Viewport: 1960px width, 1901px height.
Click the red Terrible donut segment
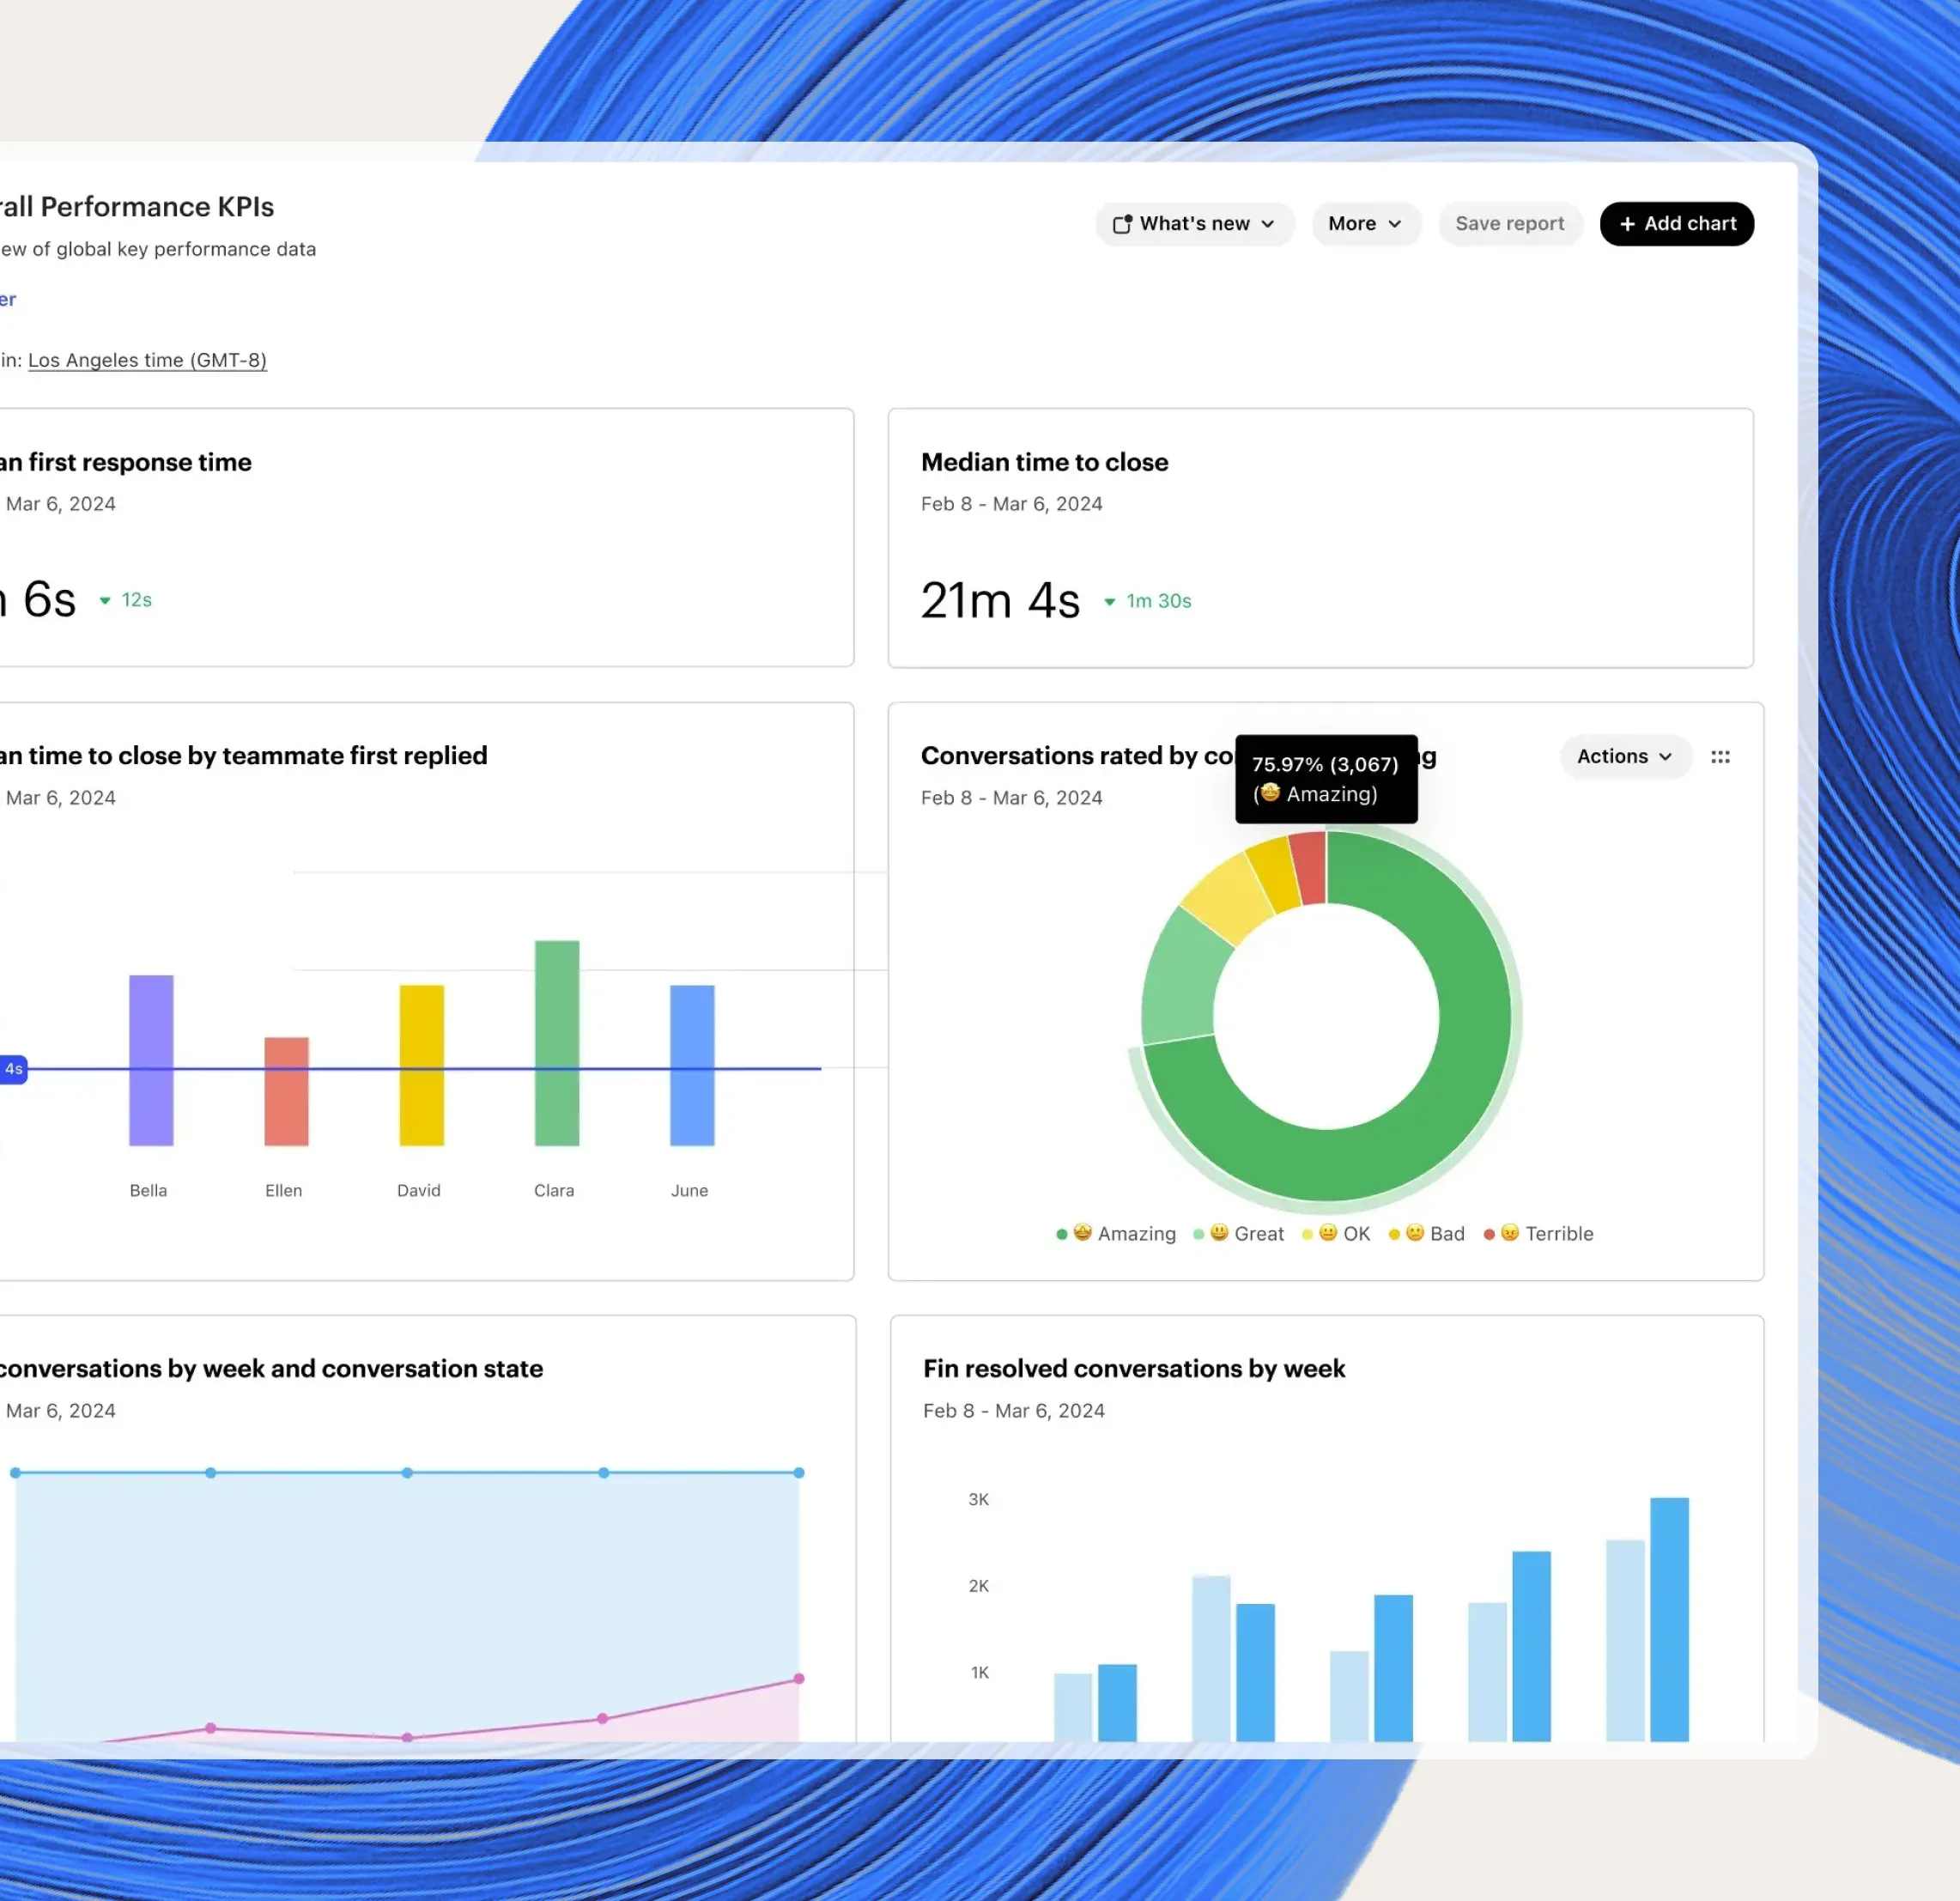coord(1309,868)
